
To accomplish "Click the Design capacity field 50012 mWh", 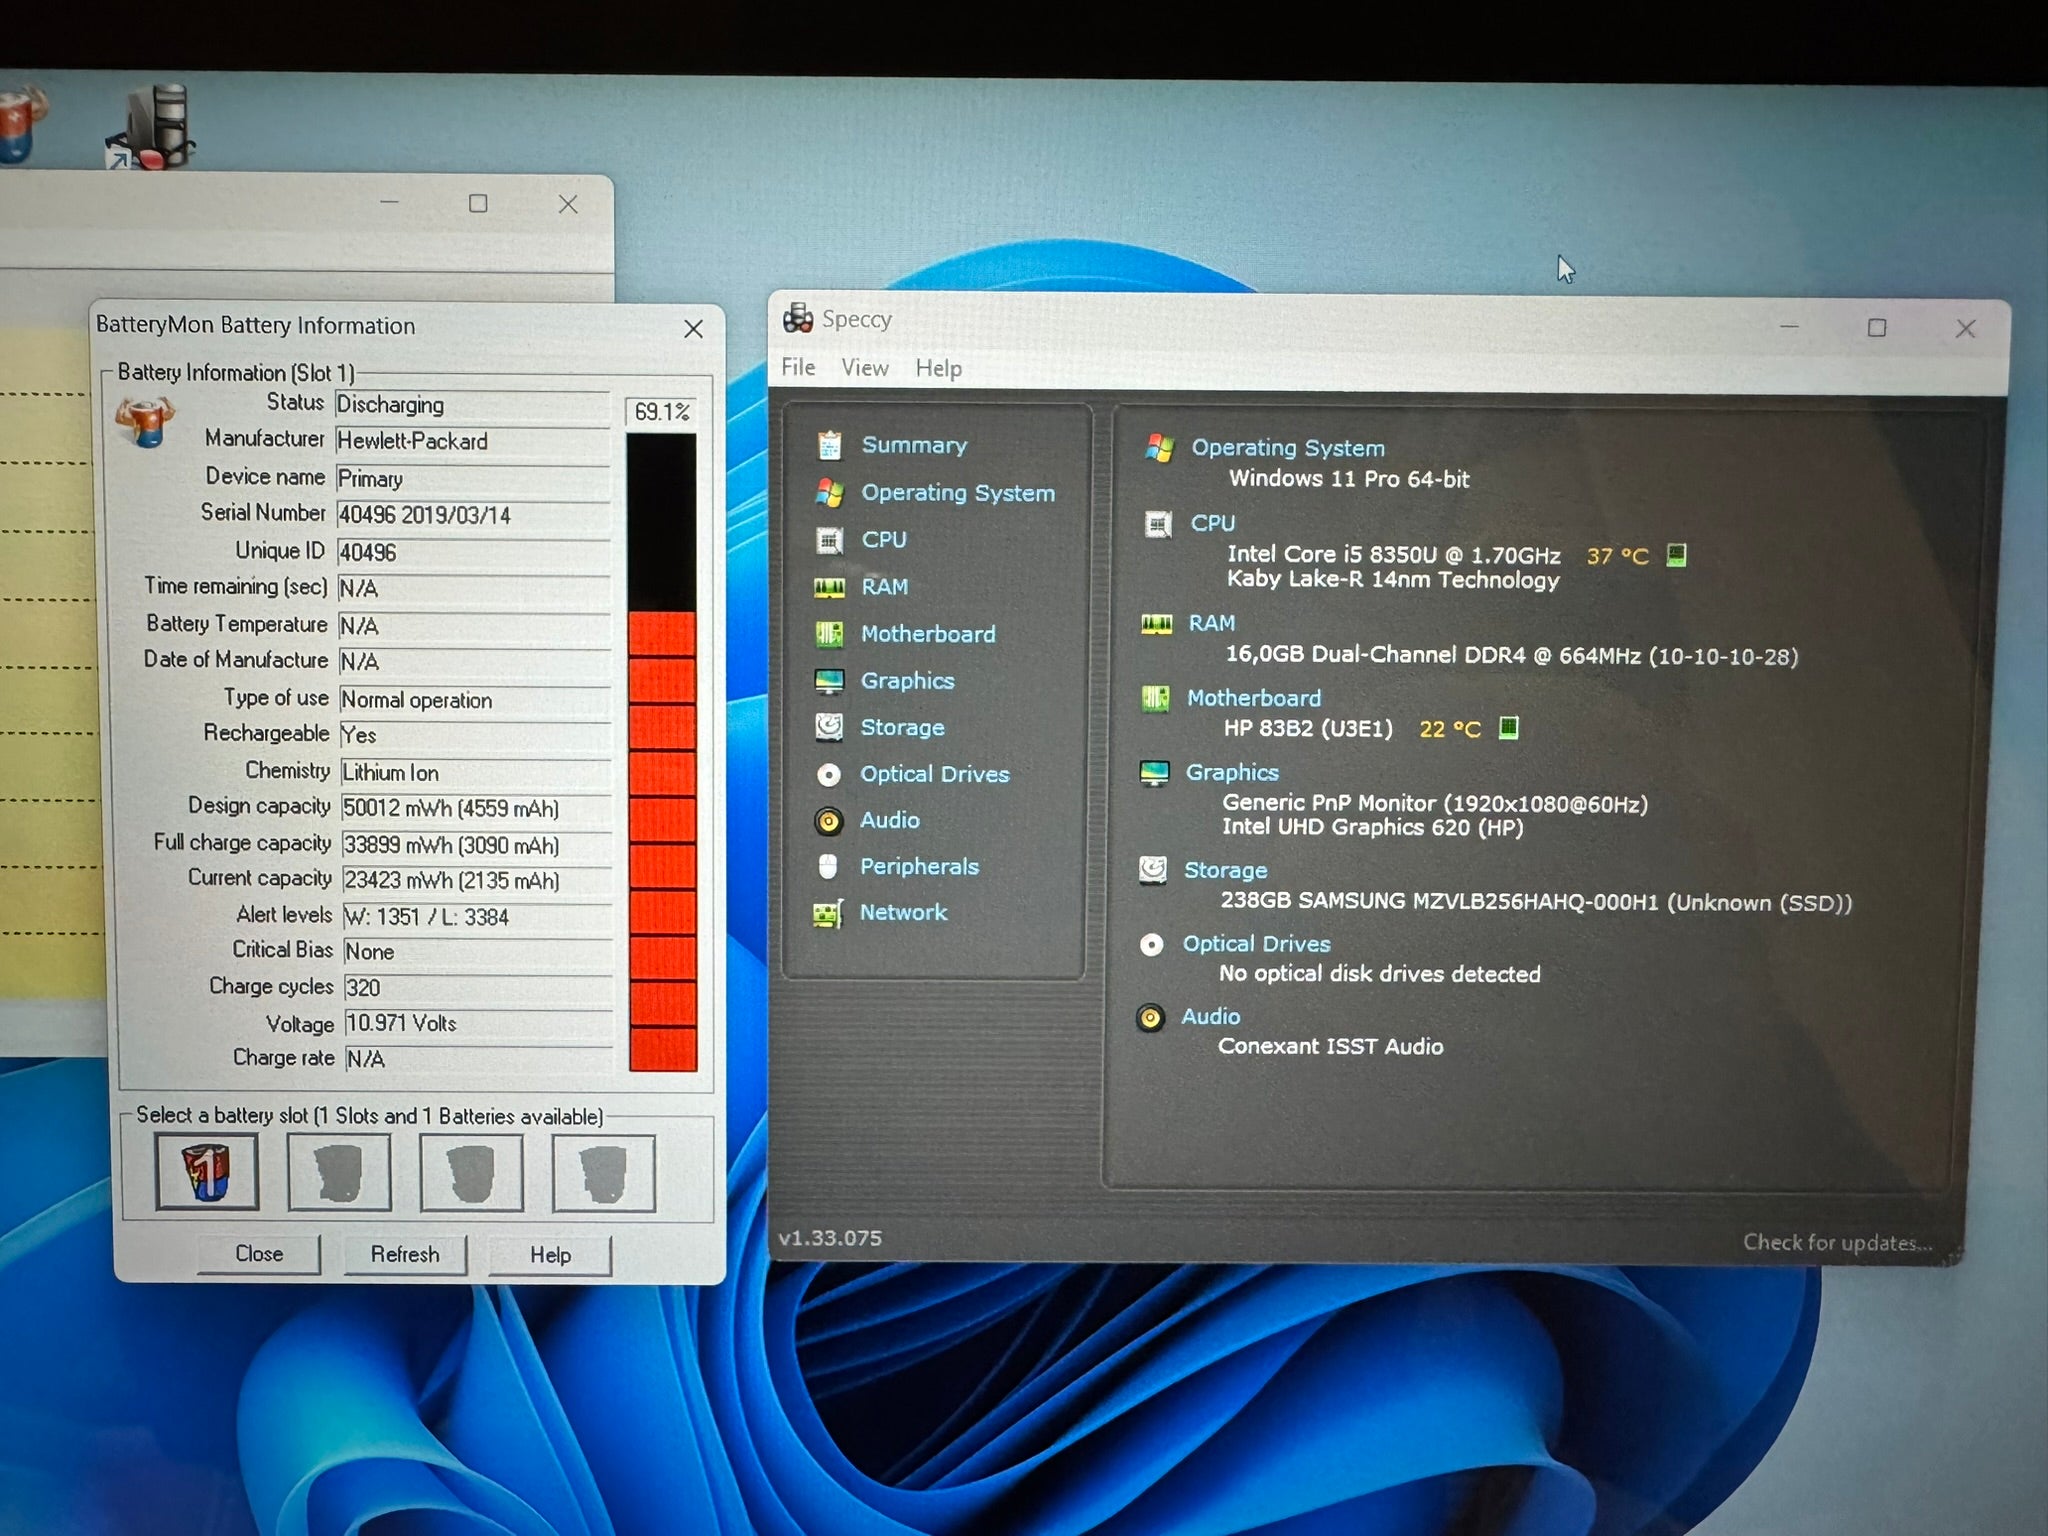I will point(476,808).
